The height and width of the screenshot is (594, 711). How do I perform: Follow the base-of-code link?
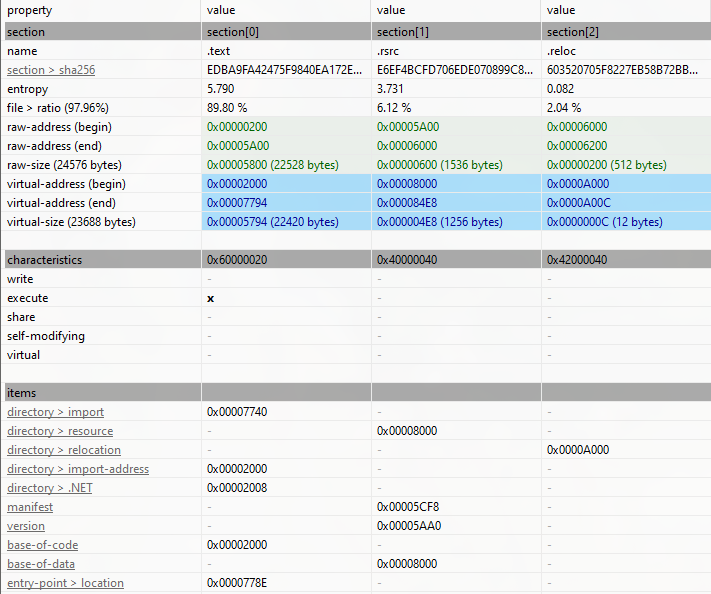[43, 545]
